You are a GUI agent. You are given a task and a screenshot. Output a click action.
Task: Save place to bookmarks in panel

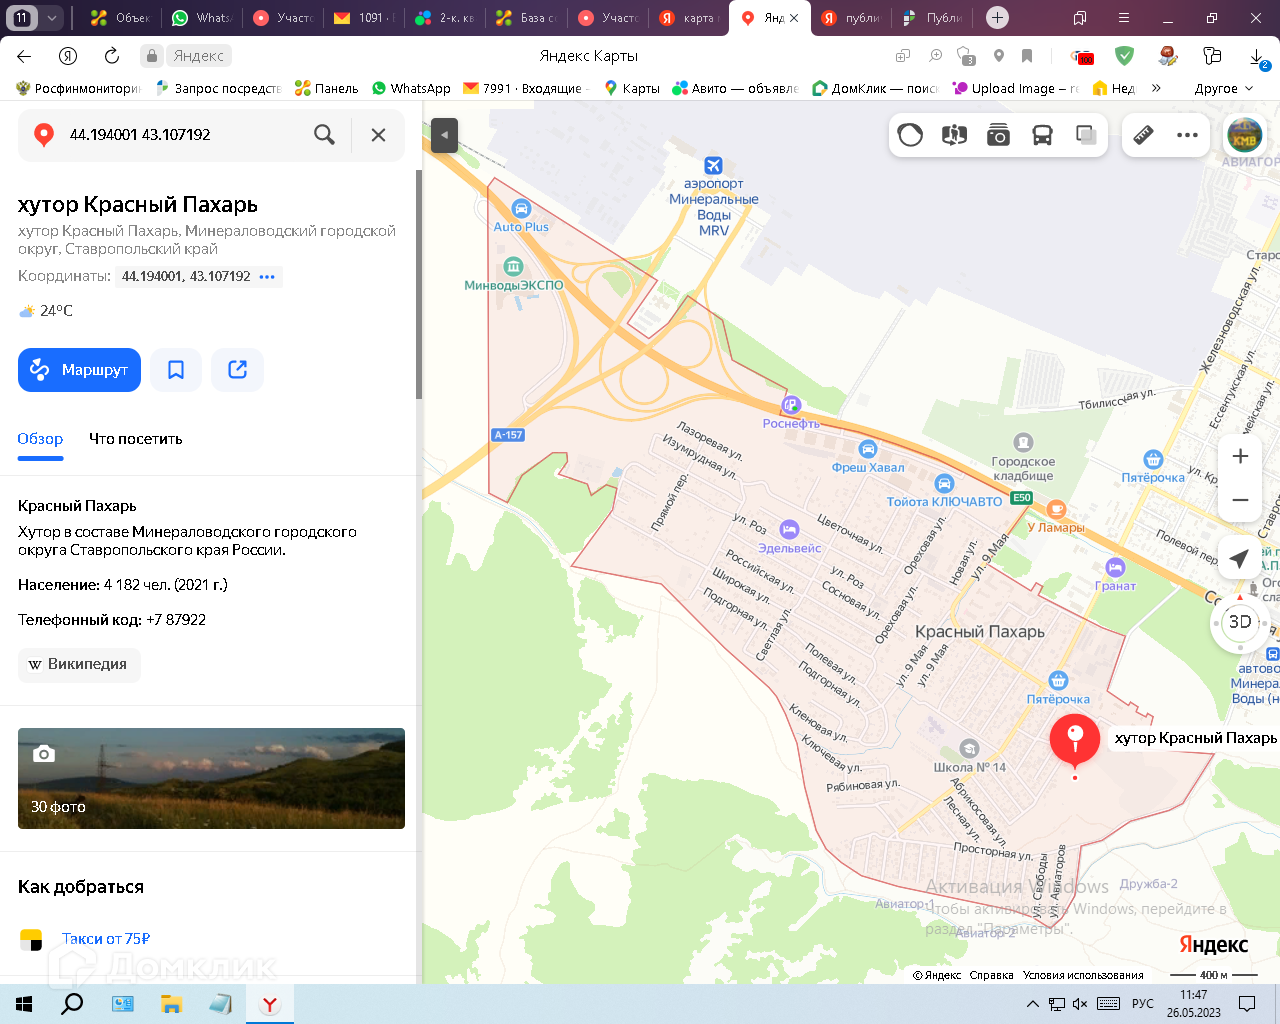(x=176, y=370)
